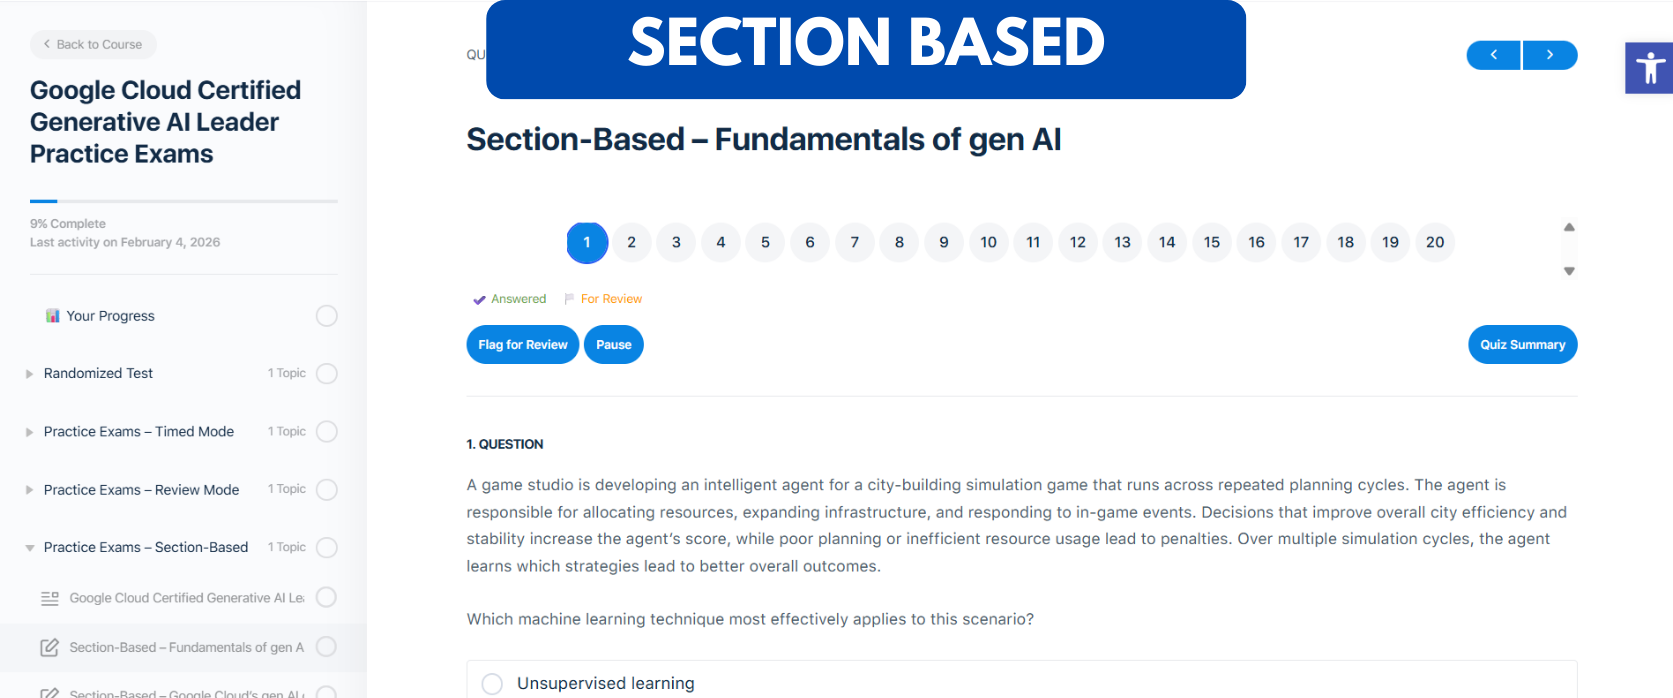
Task: Click the course progress bar
Action: click(x=183, y=201)
